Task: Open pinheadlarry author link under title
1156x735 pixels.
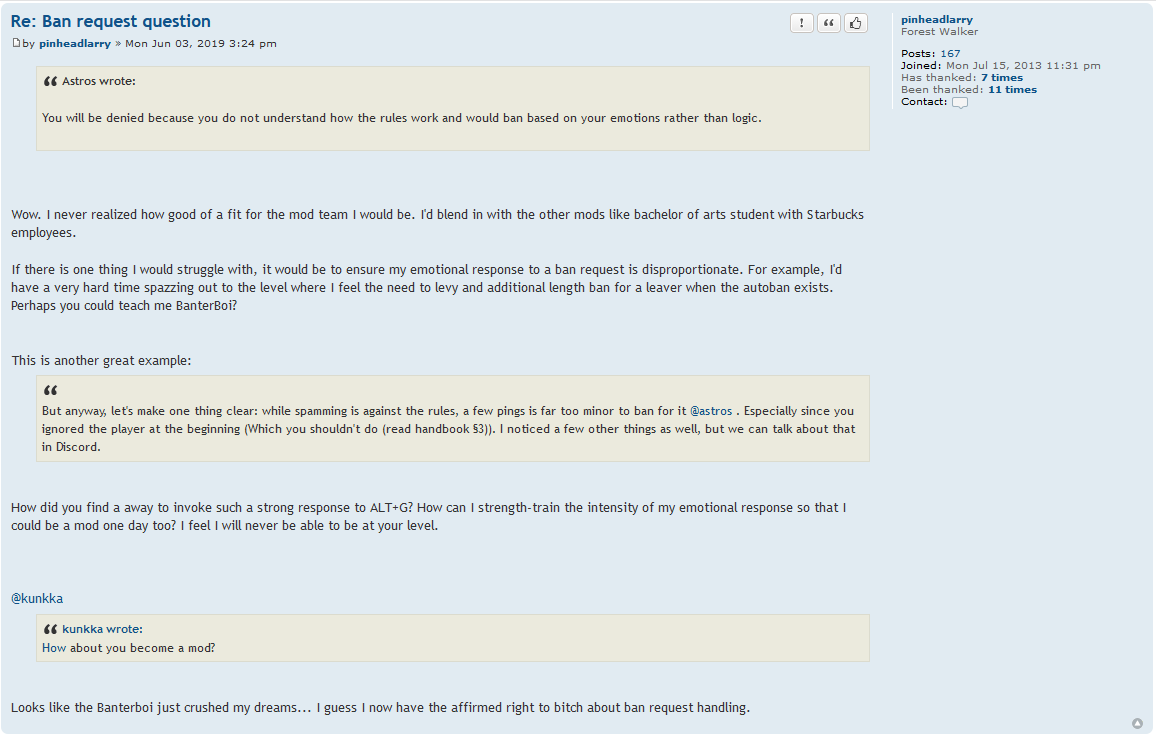Action: pyautogui.click(x=75, y=44)
